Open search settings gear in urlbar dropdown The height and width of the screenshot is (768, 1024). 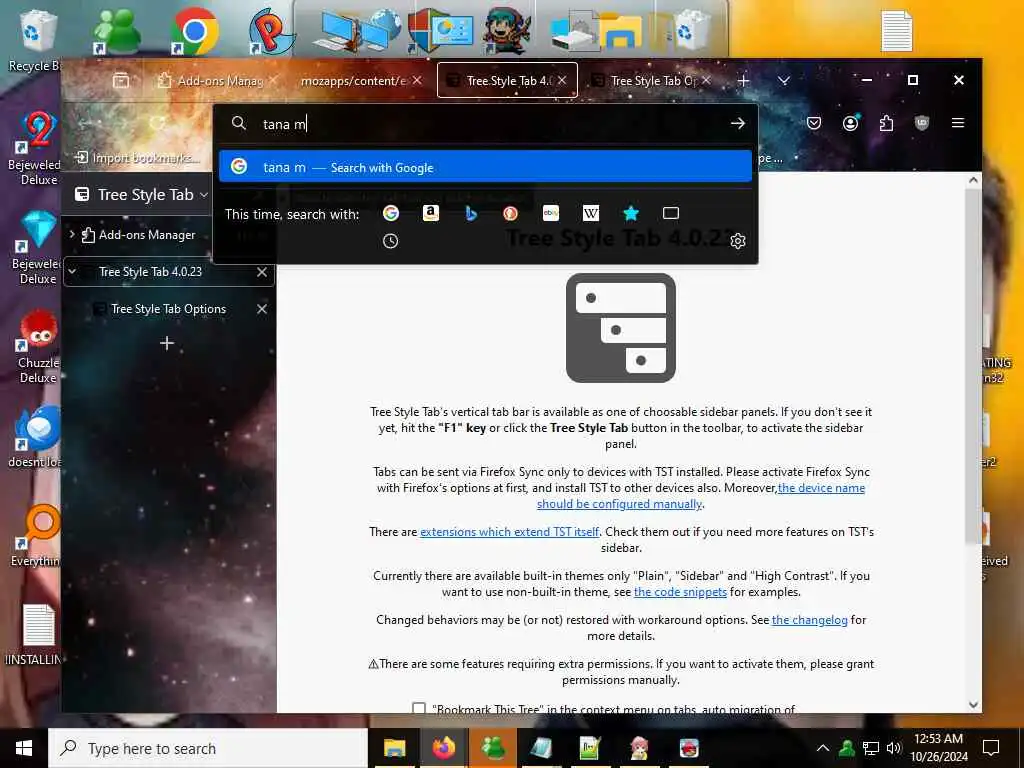tap(738, 241)
